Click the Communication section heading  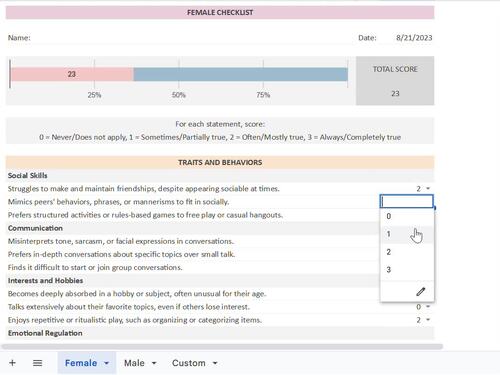click(x=35, y=228)
